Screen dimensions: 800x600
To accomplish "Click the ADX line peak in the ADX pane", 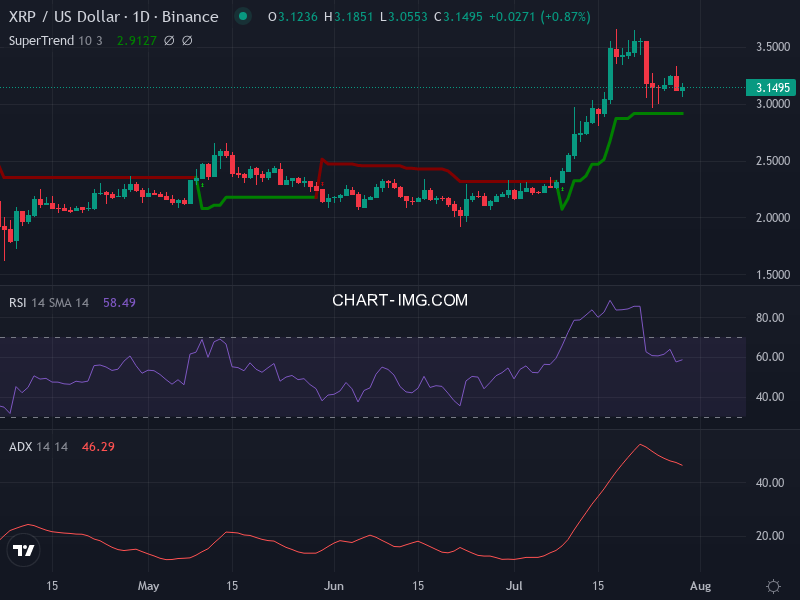I will point(640,444).
